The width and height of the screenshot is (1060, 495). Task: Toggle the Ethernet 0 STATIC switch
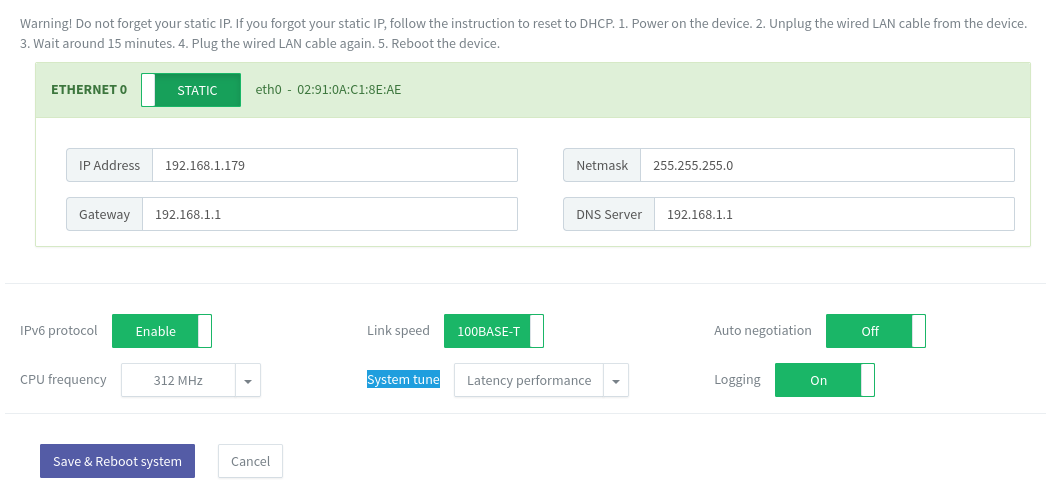(x=191, y=90)
